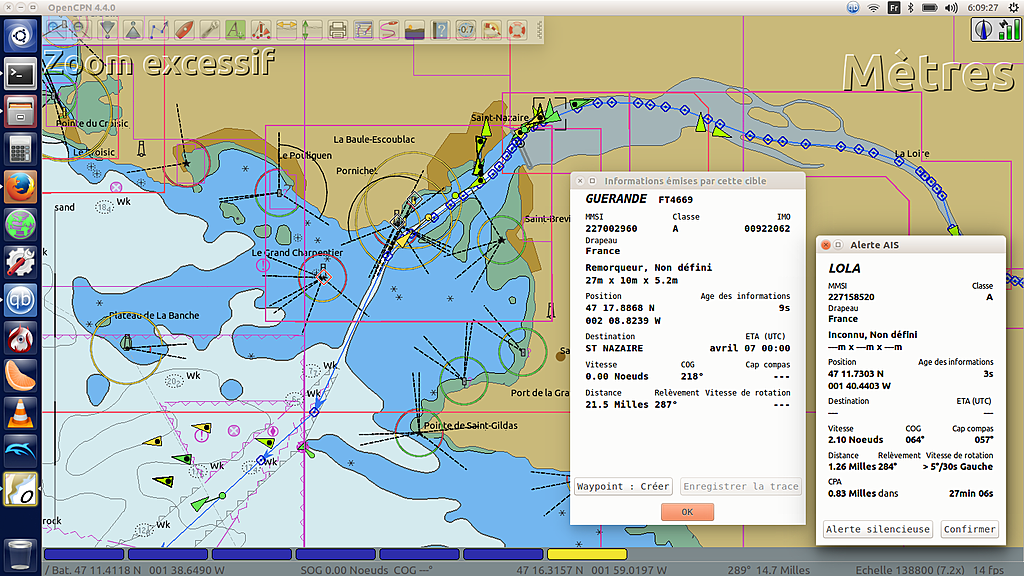Open the calculator from the dock

click(x=20, y=150)
